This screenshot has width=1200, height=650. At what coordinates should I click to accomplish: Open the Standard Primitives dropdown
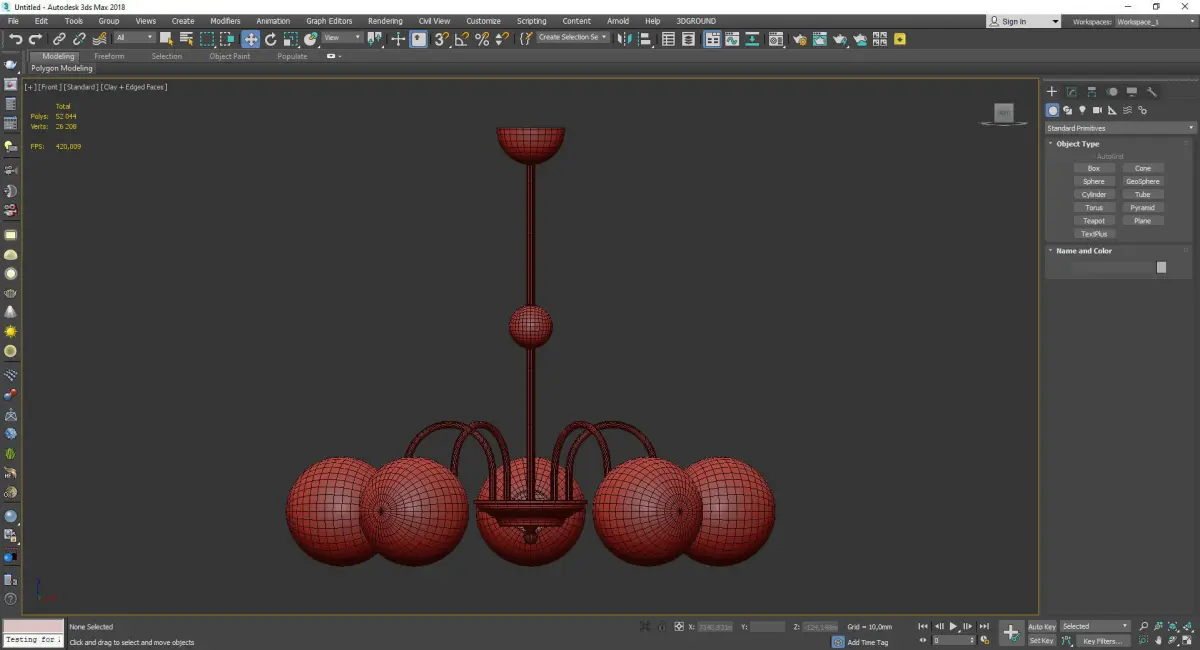pos(1120,128)
